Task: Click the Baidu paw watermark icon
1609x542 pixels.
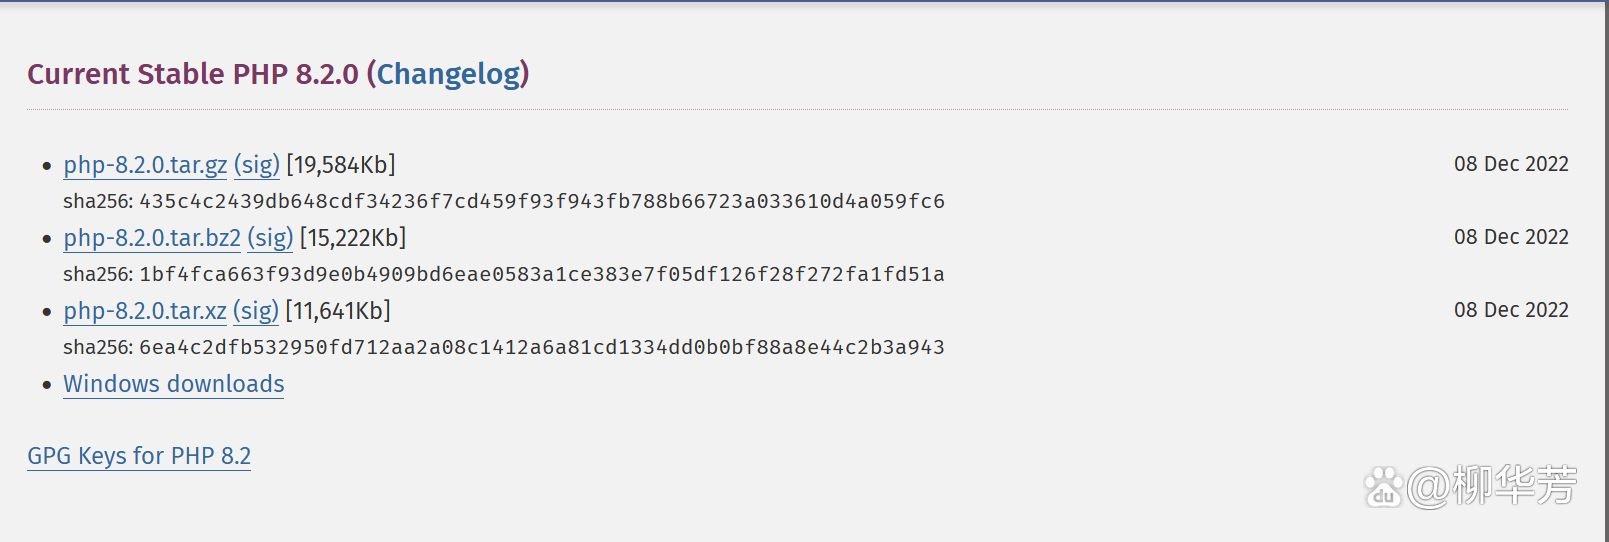Action: pos(1384,487)
